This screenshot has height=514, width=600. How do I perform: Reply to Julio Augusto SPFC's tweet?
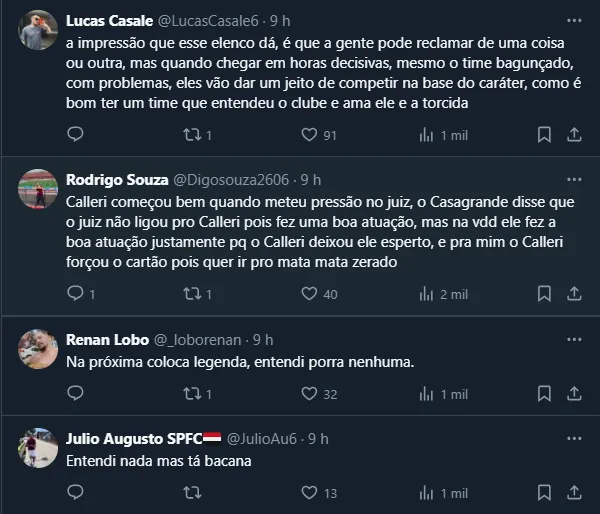click(75, 493)
